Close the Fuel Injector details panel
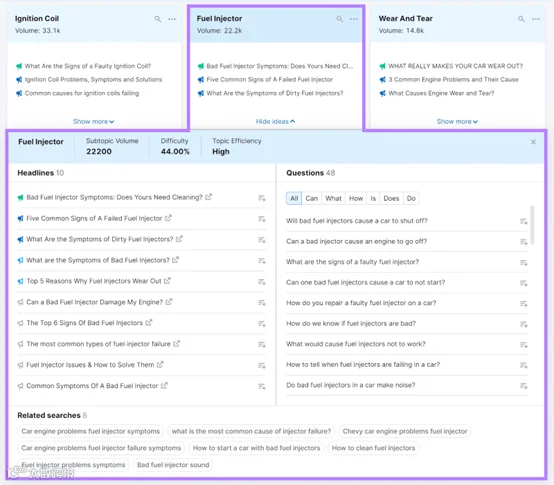The image size is (554, 485). 533,142
